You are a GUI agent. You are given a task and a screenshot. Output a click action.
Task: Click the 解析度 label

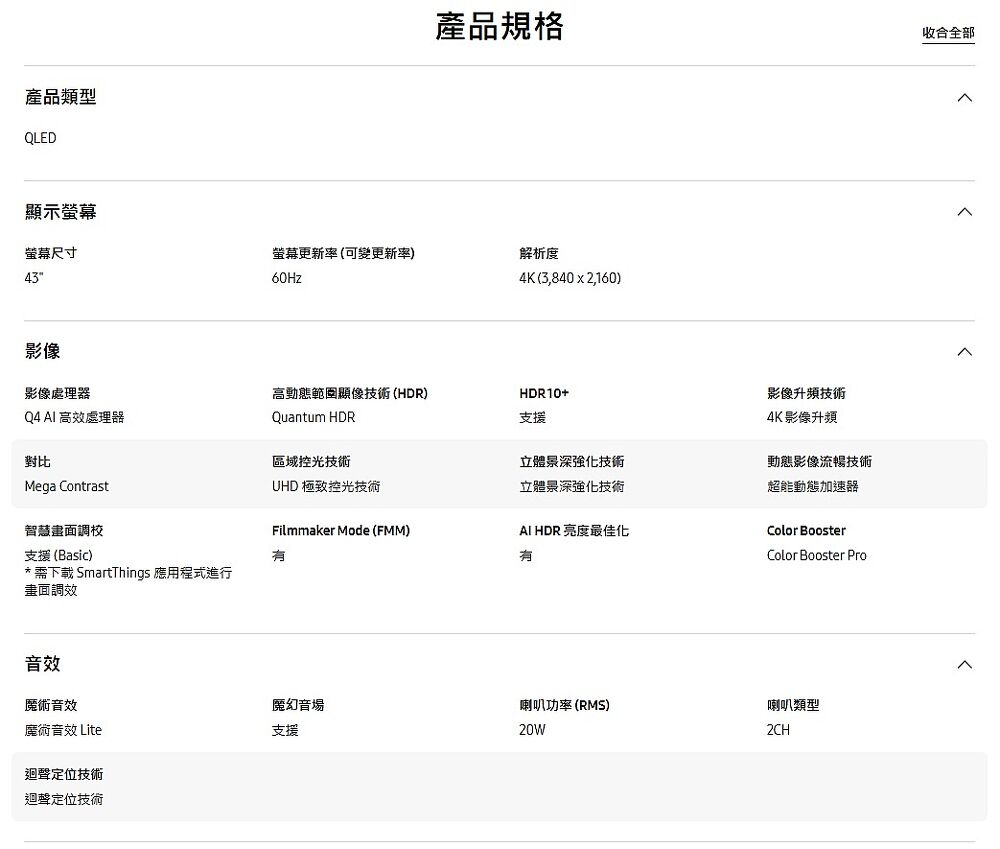[539, 253]
